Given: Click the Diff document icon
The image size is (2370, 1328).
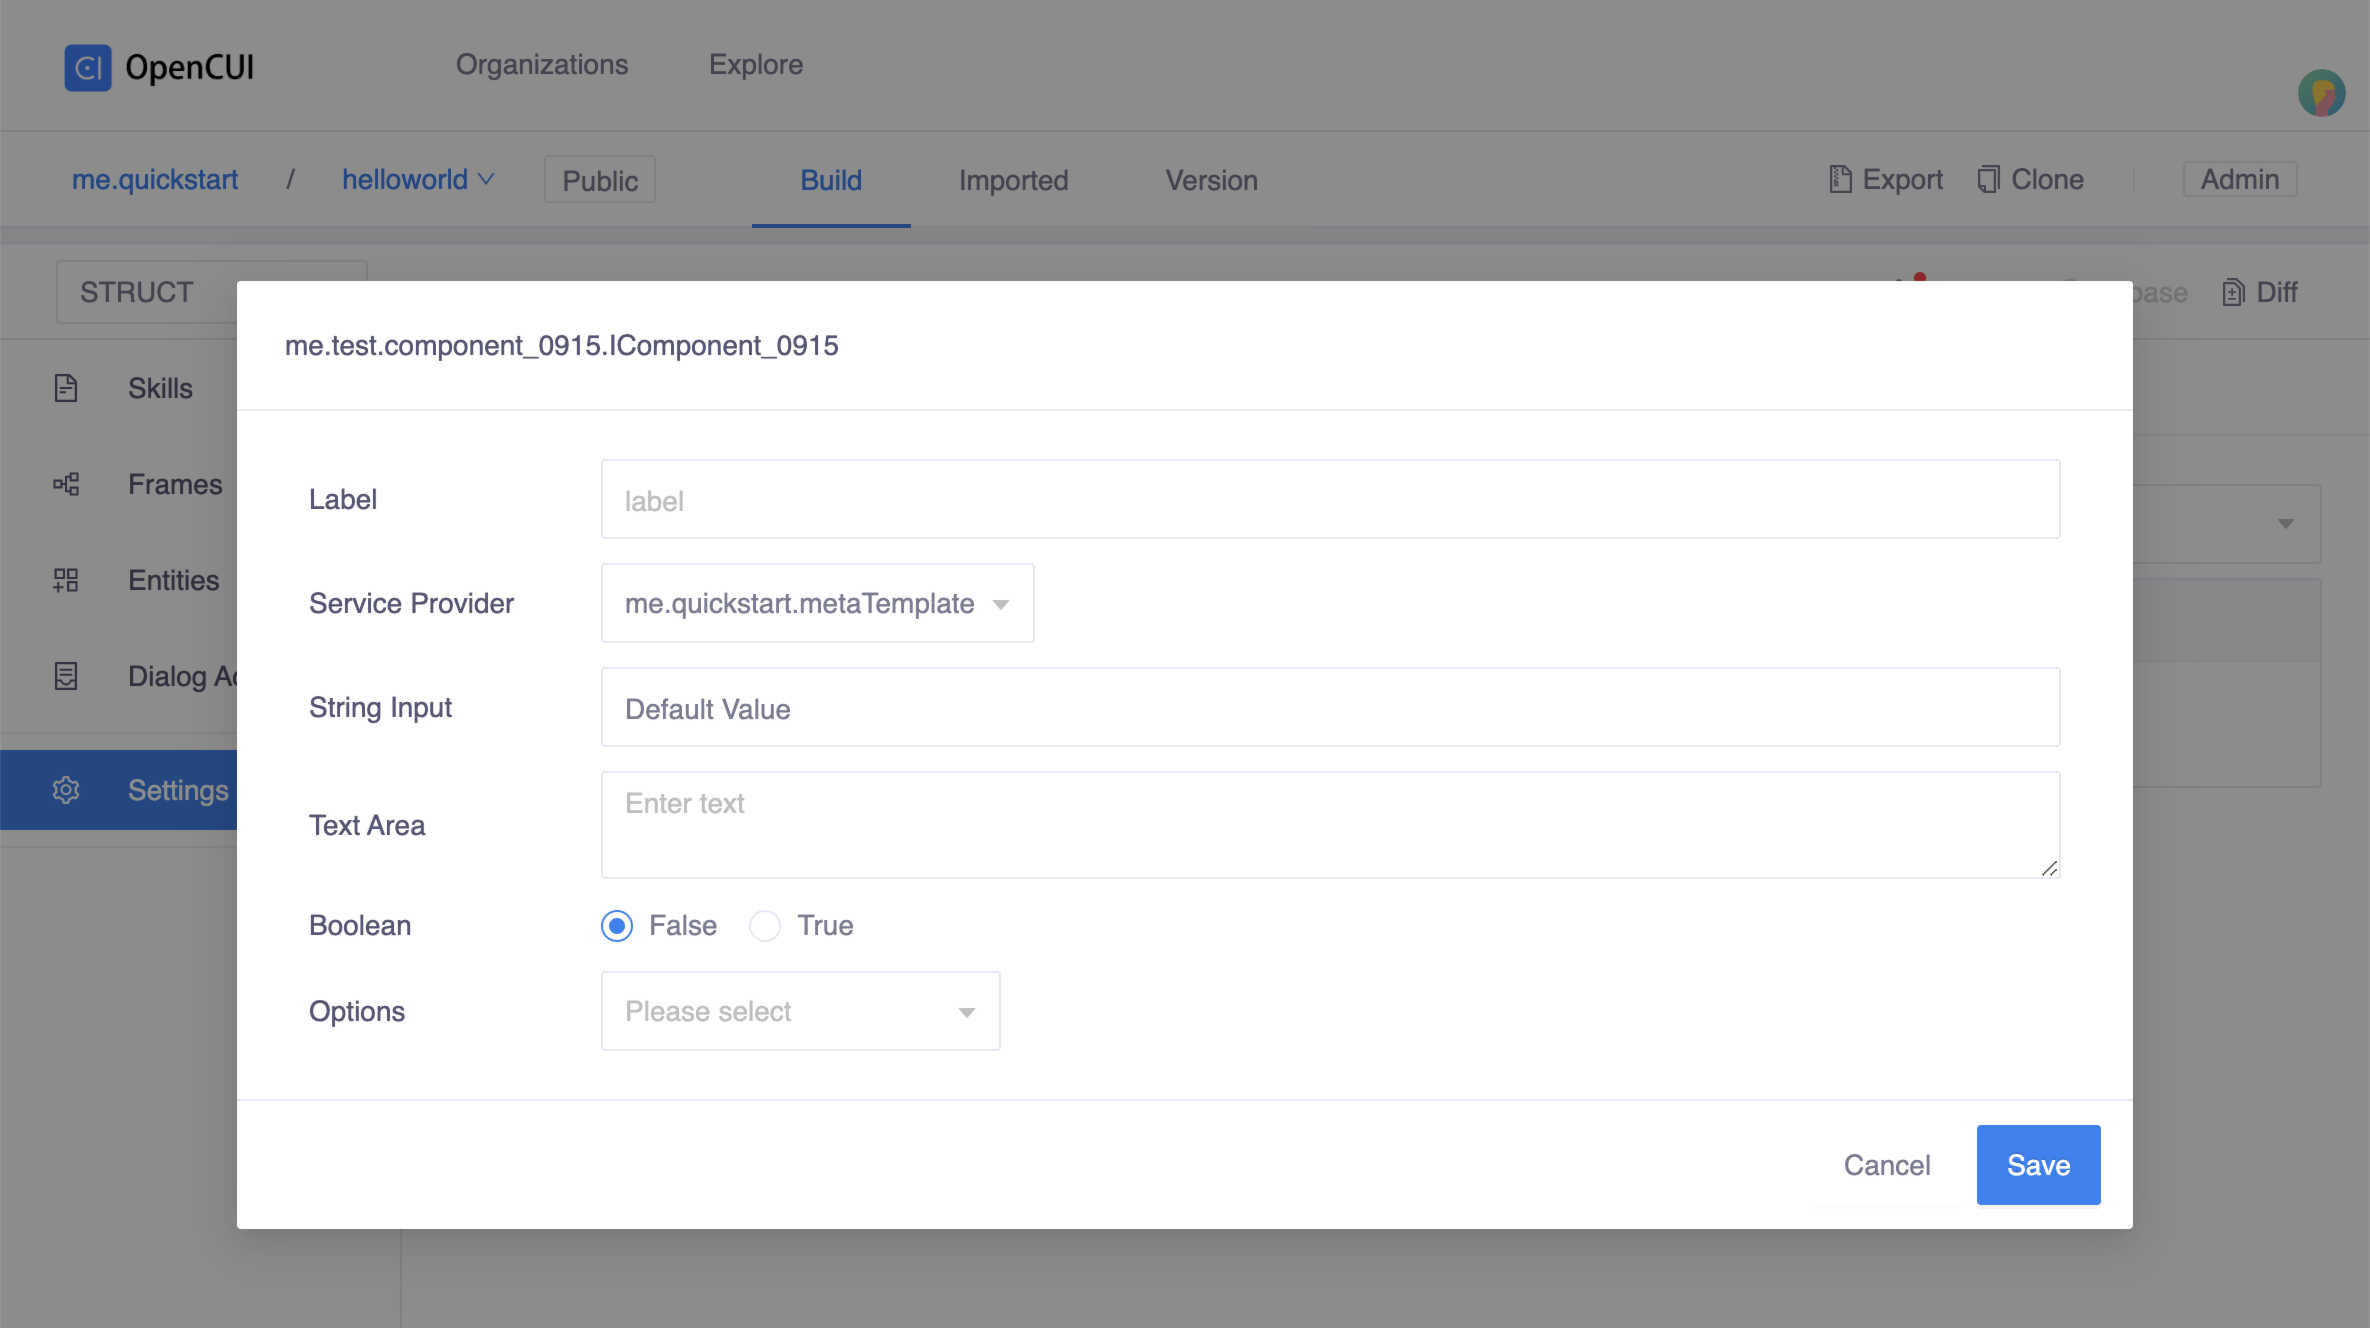Looking at the screenshot, I should point(2232,293).
